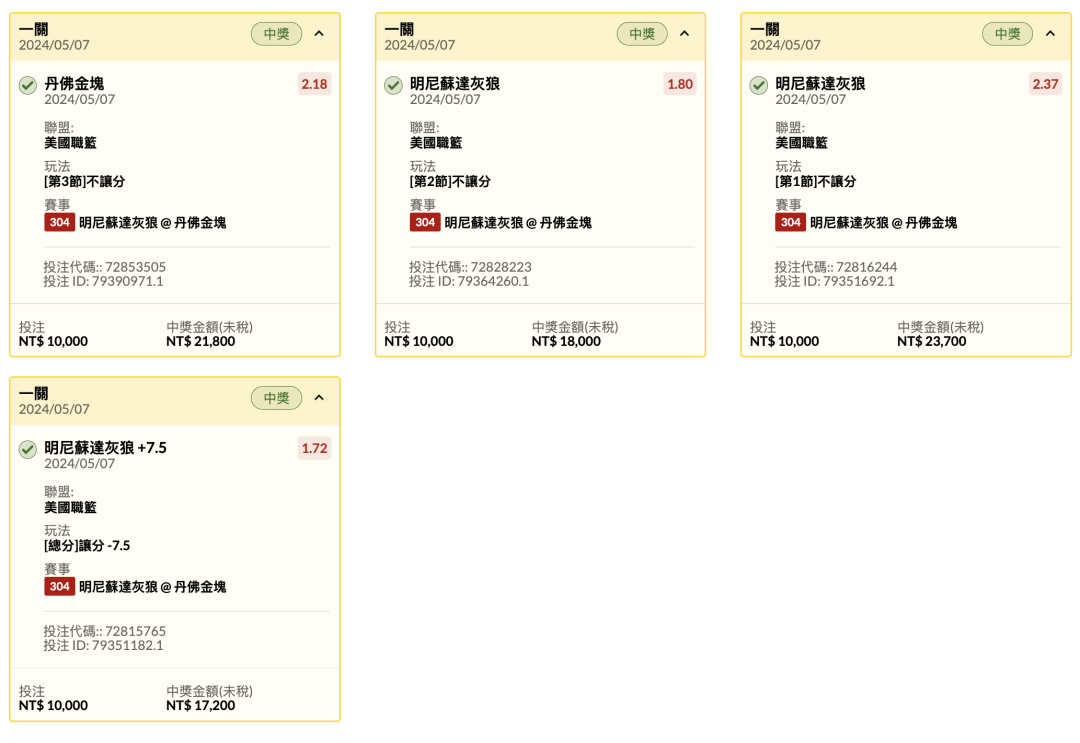Click matchup text in 第1節 card
The width and height of the screenshot is (1080, 743).
click(x=884, y=223)
